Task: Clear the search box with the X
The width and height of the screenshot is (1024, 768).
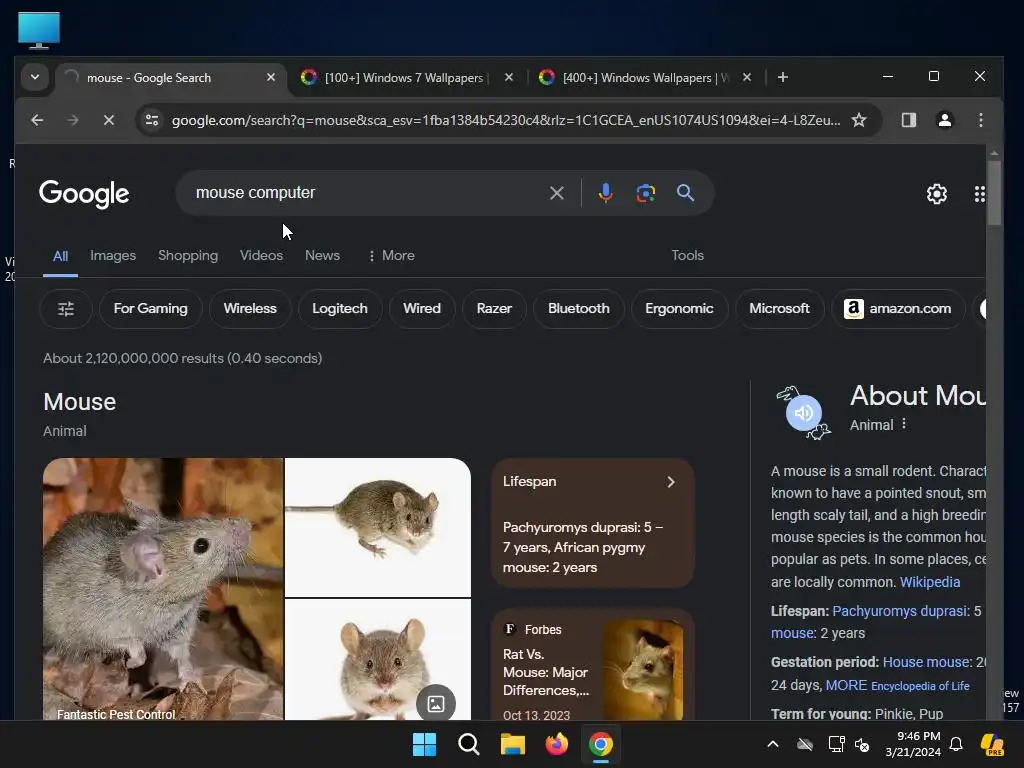Action: (x=556, y=193)
